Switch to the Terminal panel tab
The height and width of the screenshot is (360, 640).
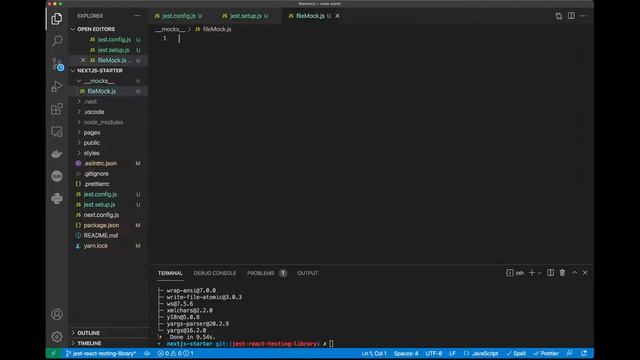coord(170,273)
